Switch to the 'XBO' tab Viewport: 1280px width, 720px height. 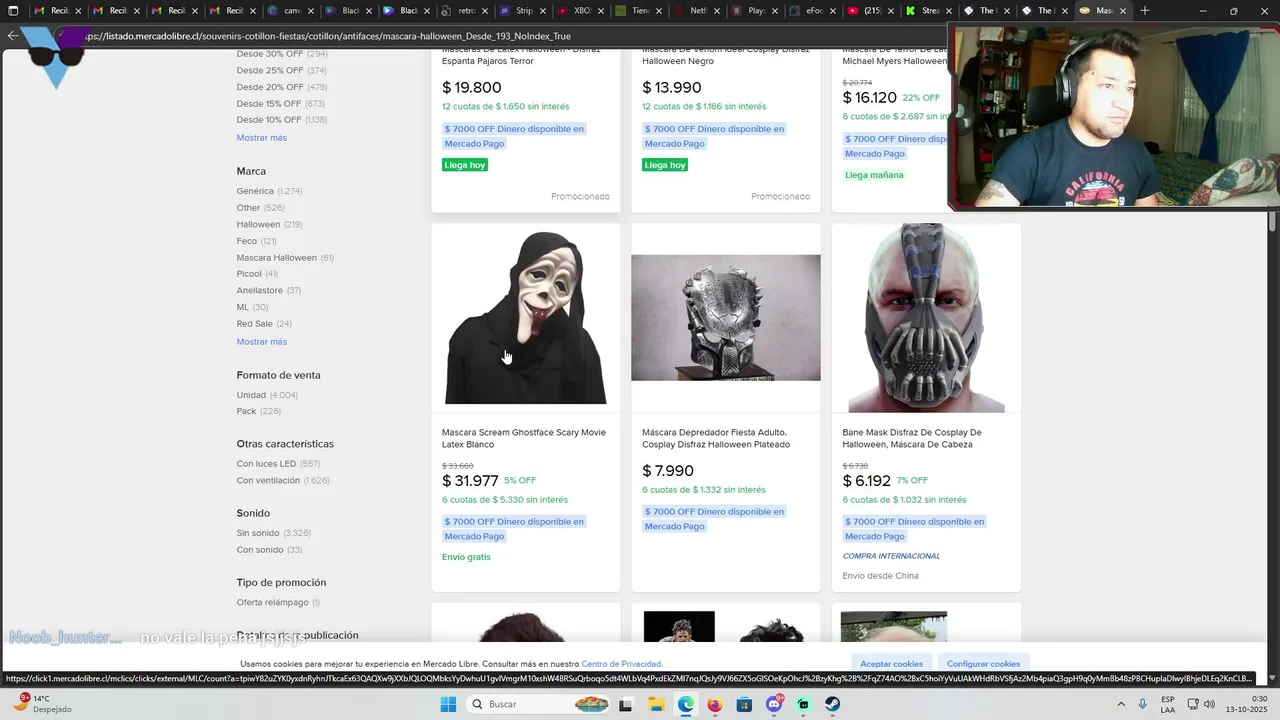point(582,11)
